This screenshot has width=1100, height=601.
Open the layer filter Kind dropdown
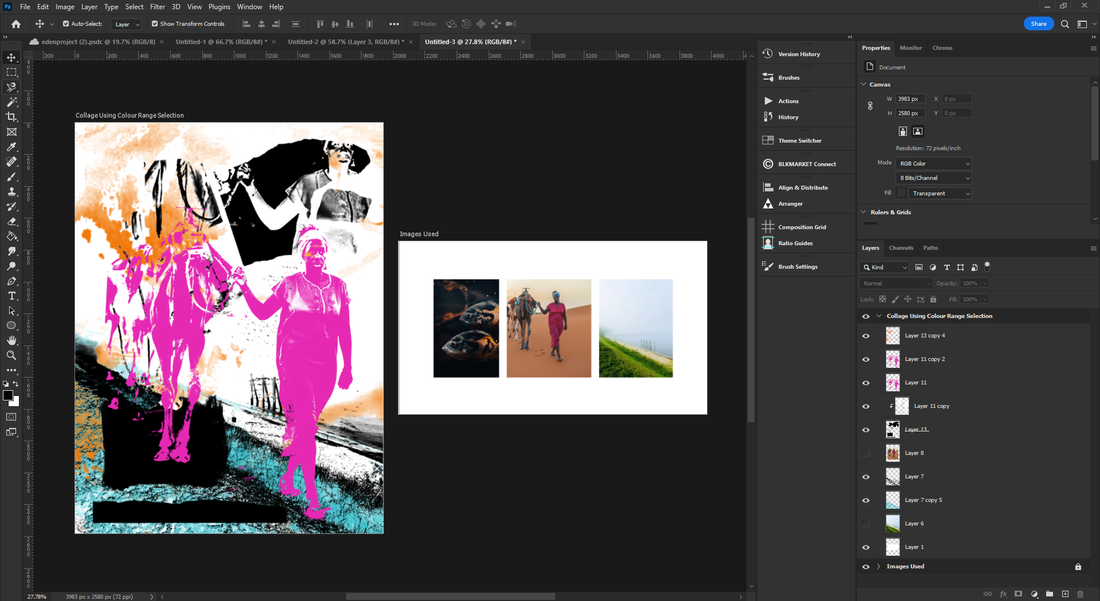(884, 267)
